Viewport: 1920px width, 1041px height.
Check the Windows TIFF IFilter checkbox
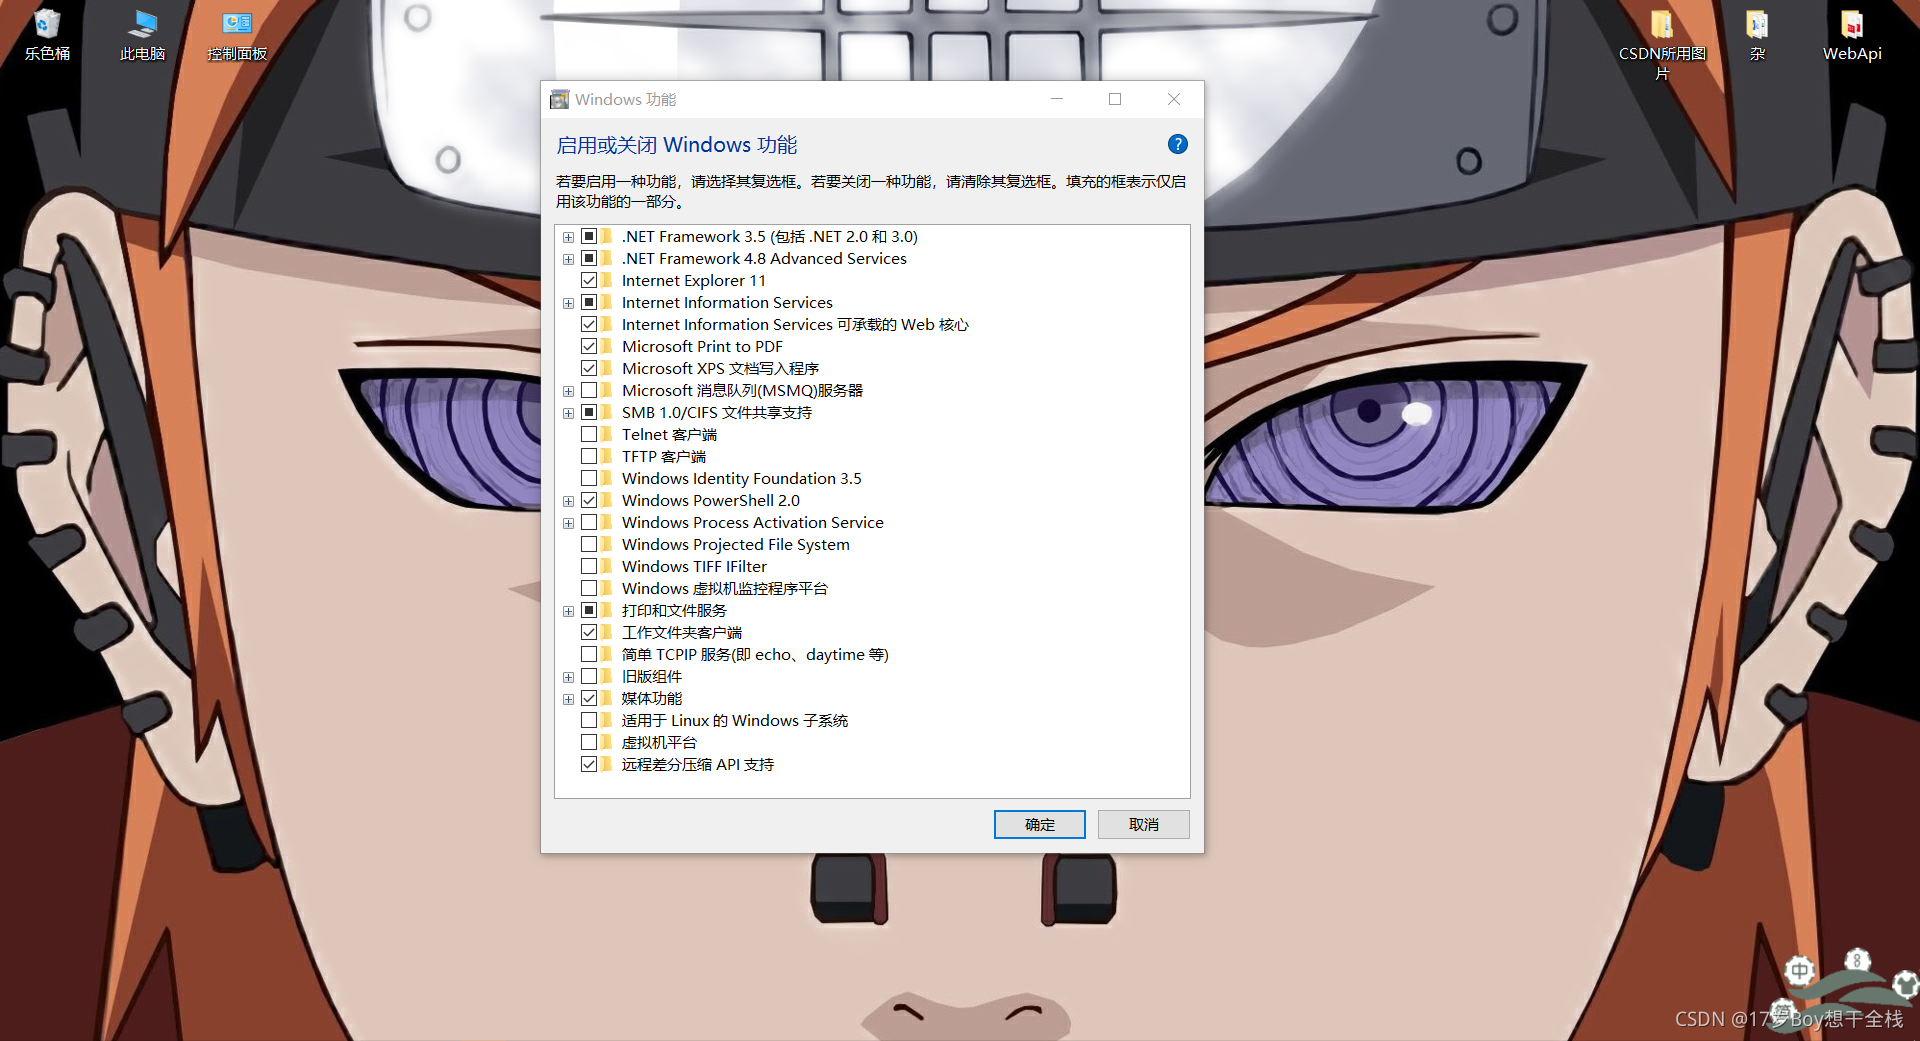589,566
